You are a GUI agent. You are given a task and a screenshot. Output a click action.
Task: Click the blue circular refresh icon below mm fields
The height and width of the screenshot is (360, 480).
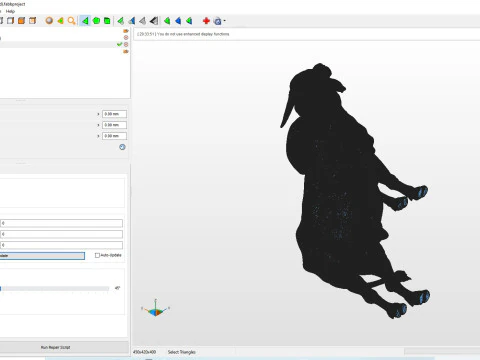tap(122, 147)
